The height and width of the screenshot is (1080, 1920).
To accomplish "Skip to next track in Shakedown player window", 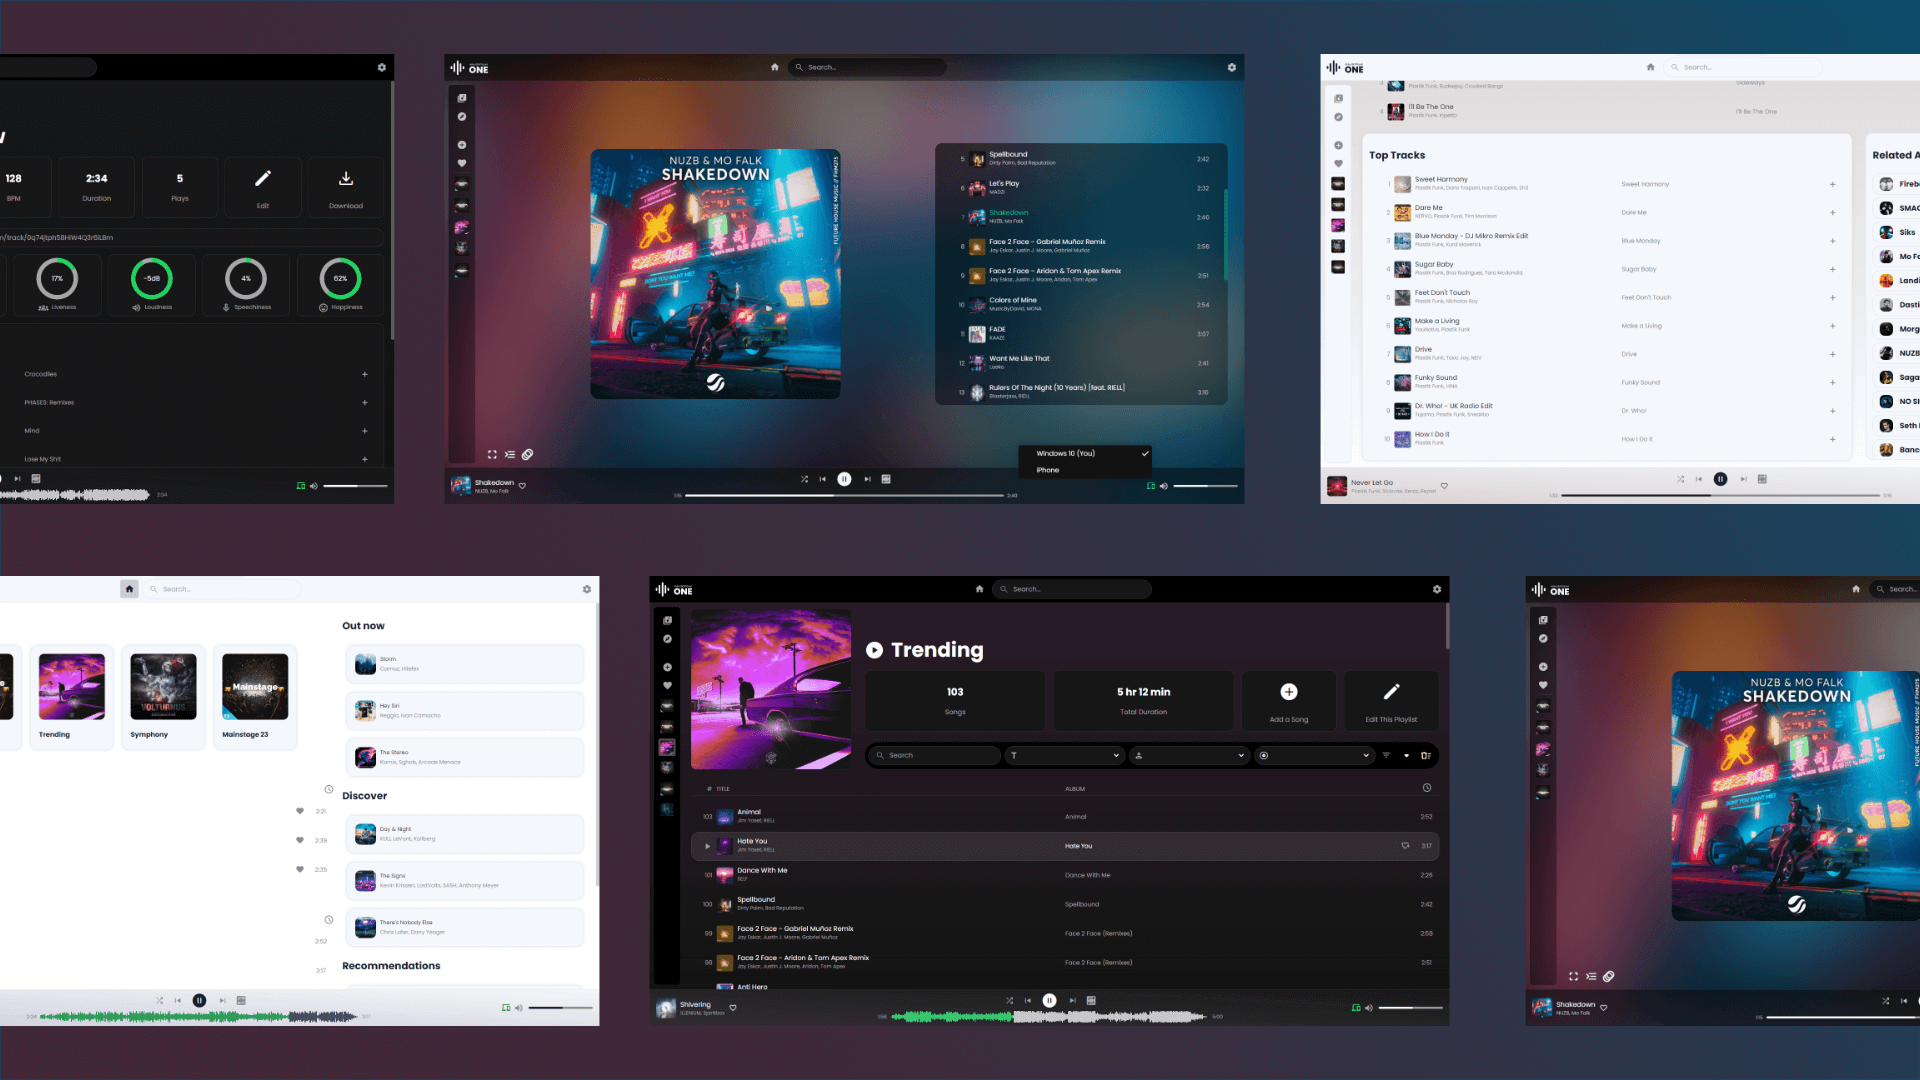I will coord(867,479).
